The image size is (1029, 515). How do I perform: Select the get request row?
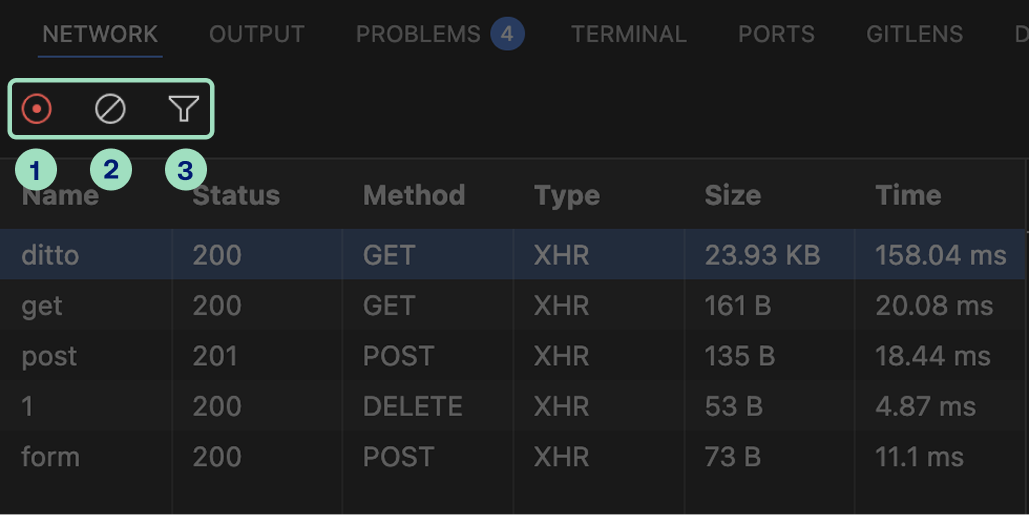pos(42,306)
